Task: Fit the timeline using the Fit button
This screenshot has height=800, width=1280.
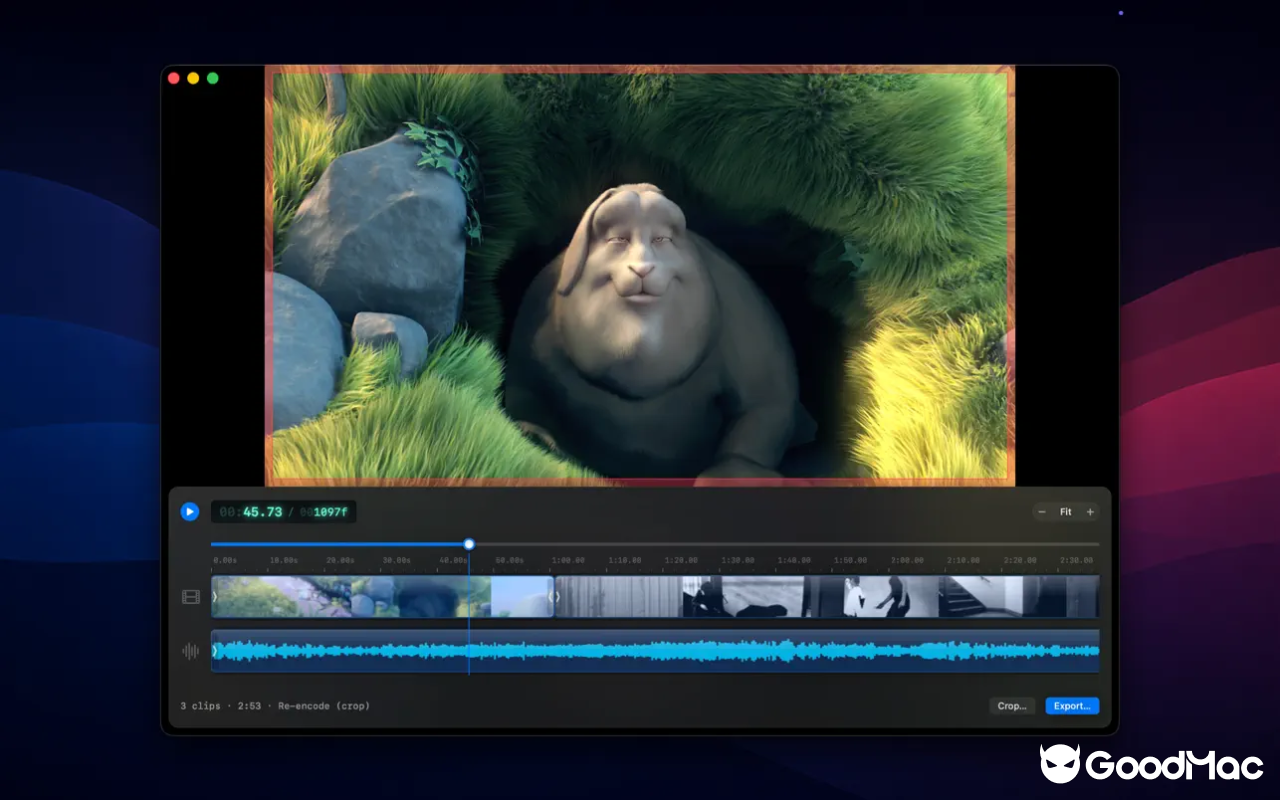Action: (x=1066, y=512)
